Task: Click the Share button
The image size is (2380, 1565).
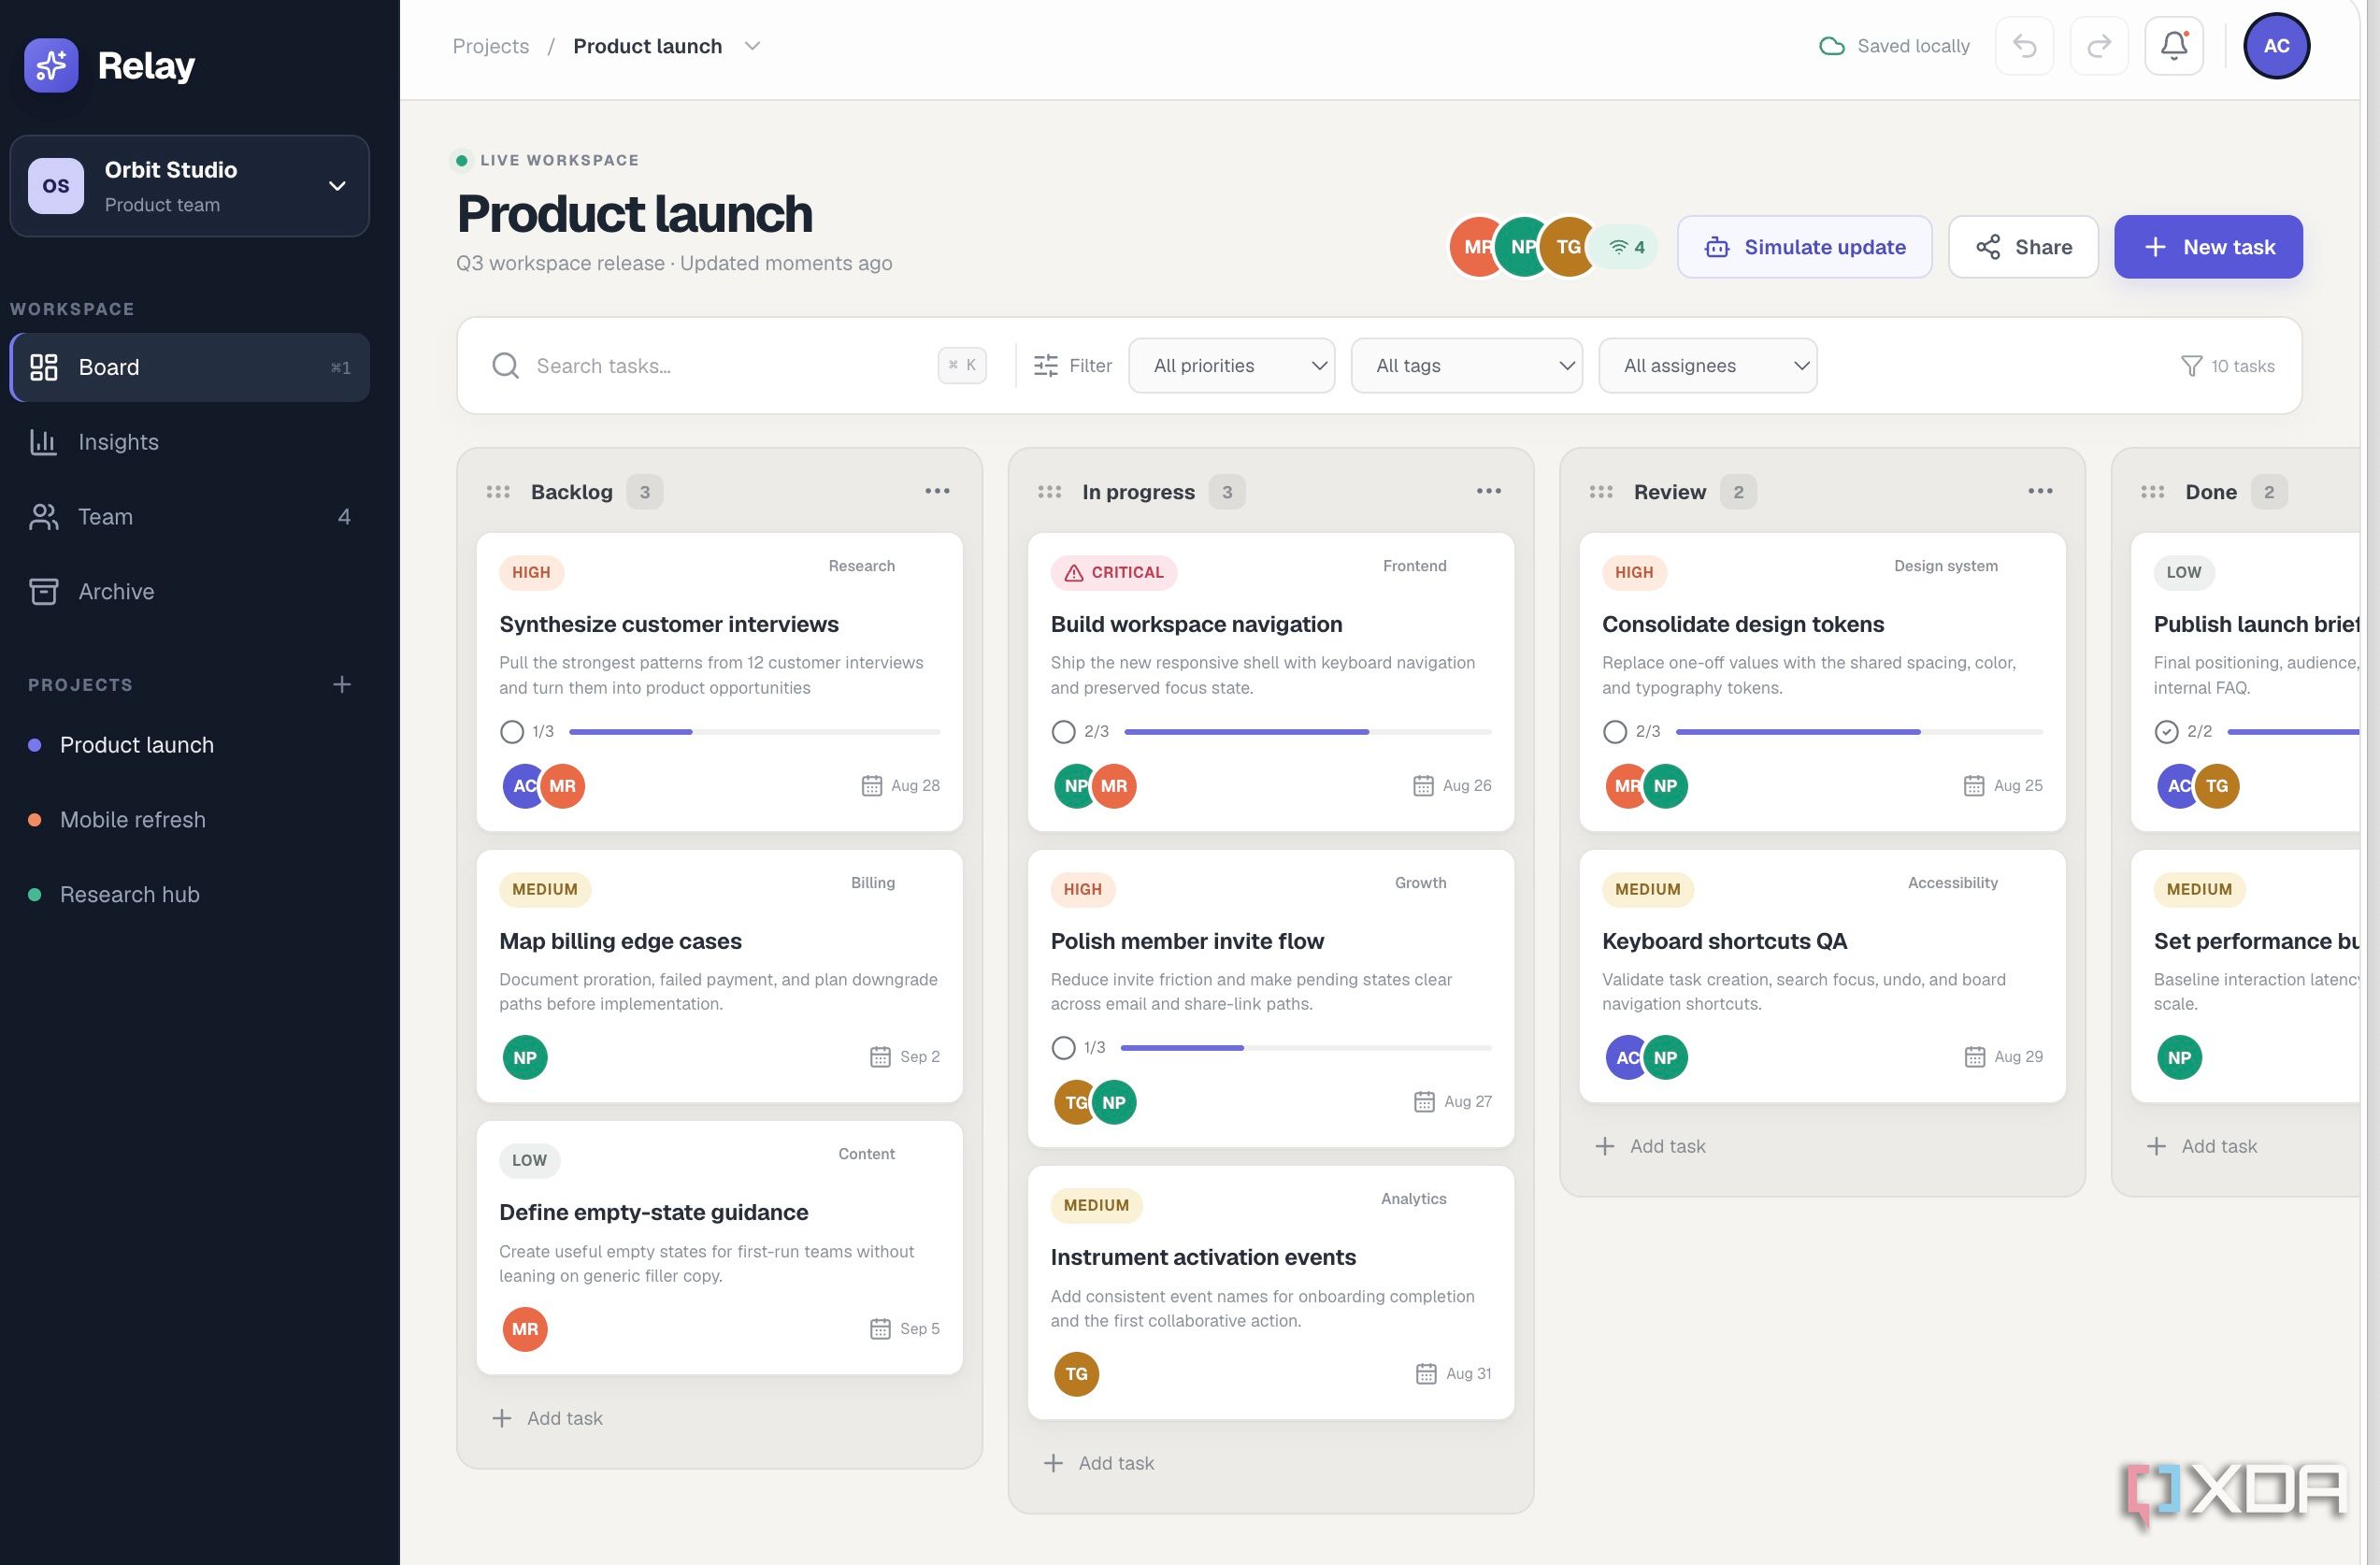Action: (x=2023, y=247)
